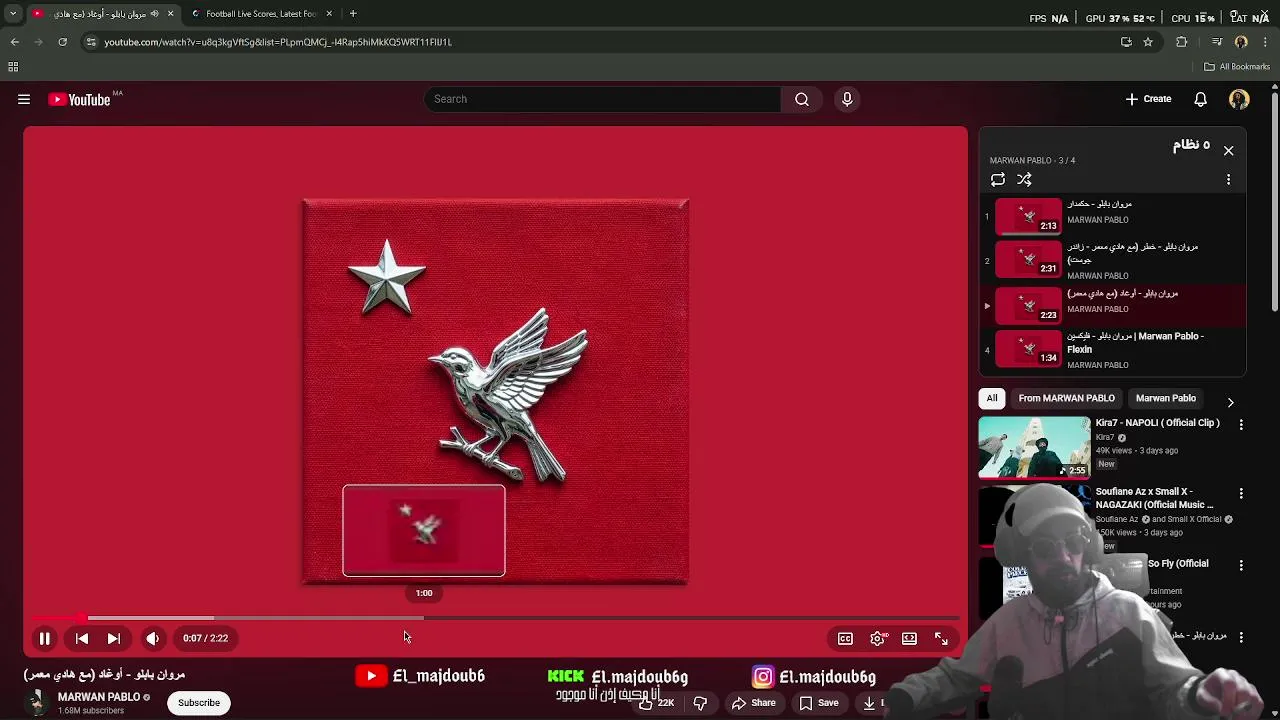Go to the YouTube home logo
Screen dimensions: 1280x720
[x=79, y=99]
